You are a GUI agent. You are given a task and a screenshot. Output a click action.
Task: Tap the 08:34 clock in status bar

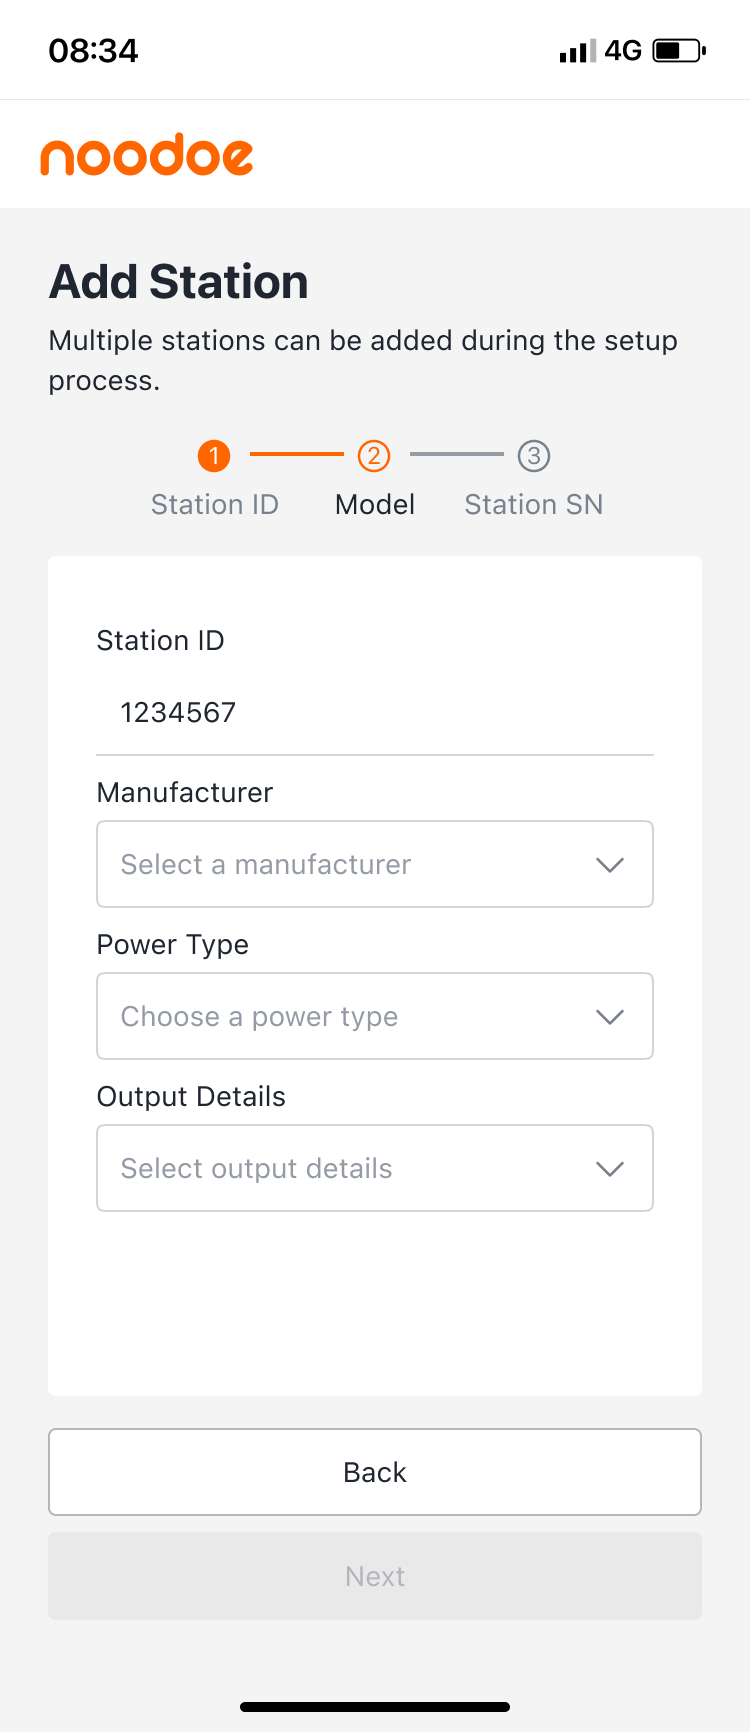93,50
